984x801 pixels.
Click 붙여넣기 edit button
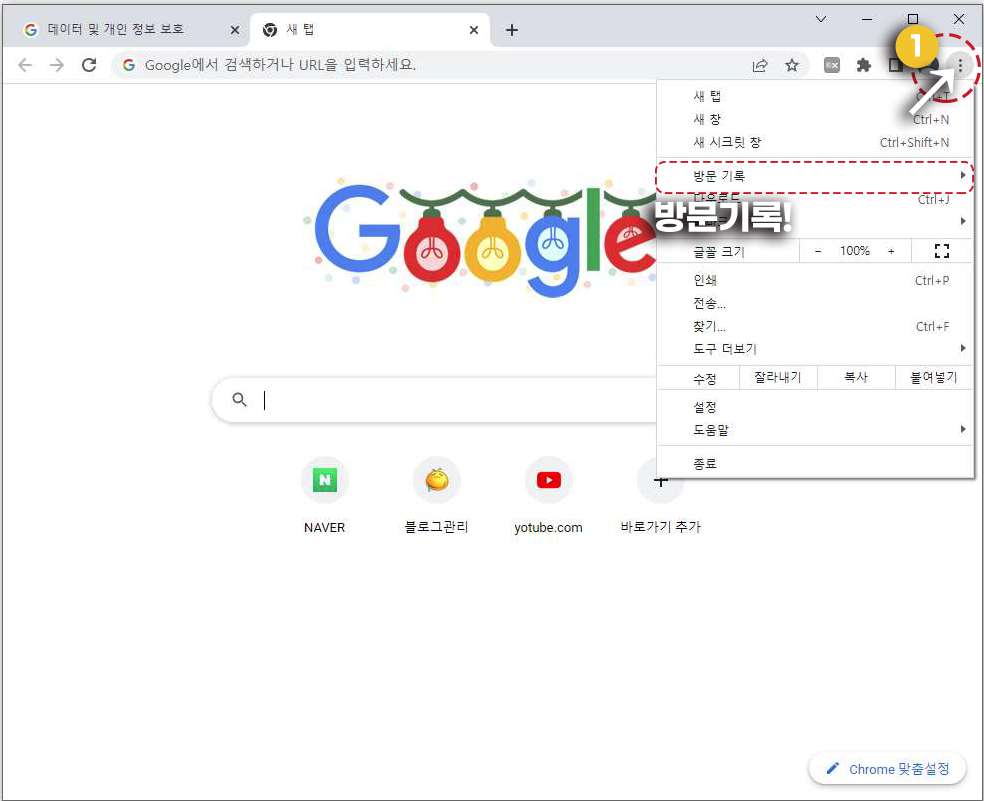[x=934, y=377]
